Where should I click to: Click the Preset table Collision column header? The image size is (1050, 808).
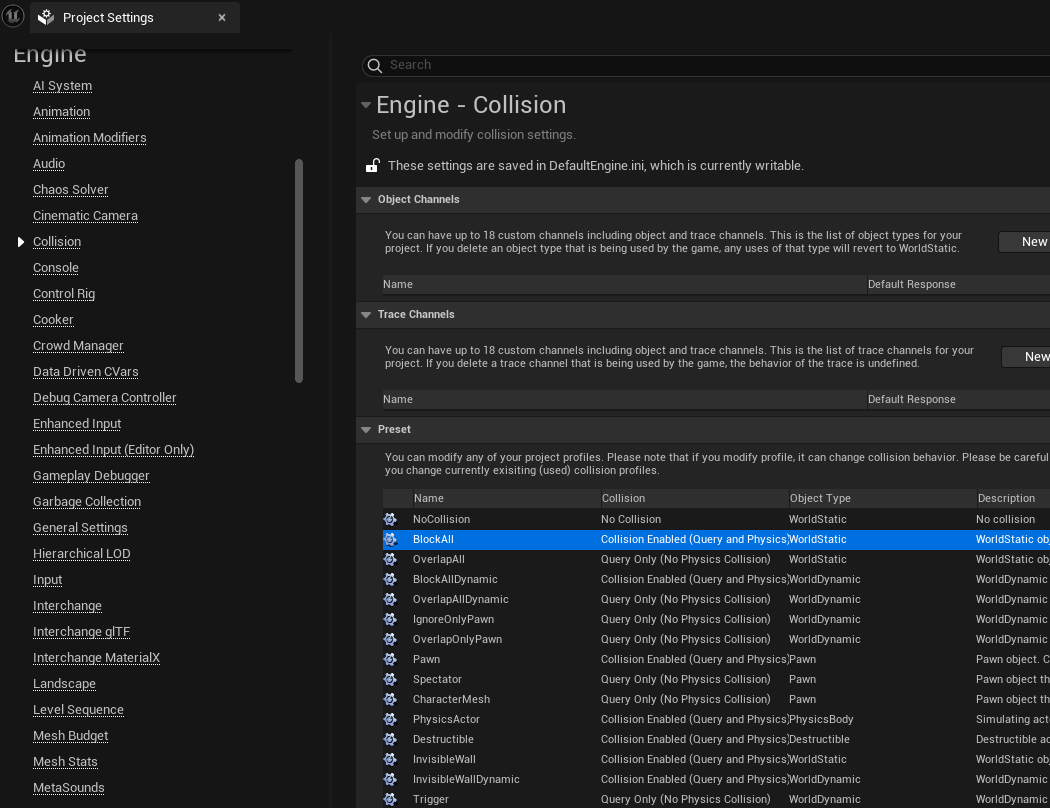click(694, 499)
